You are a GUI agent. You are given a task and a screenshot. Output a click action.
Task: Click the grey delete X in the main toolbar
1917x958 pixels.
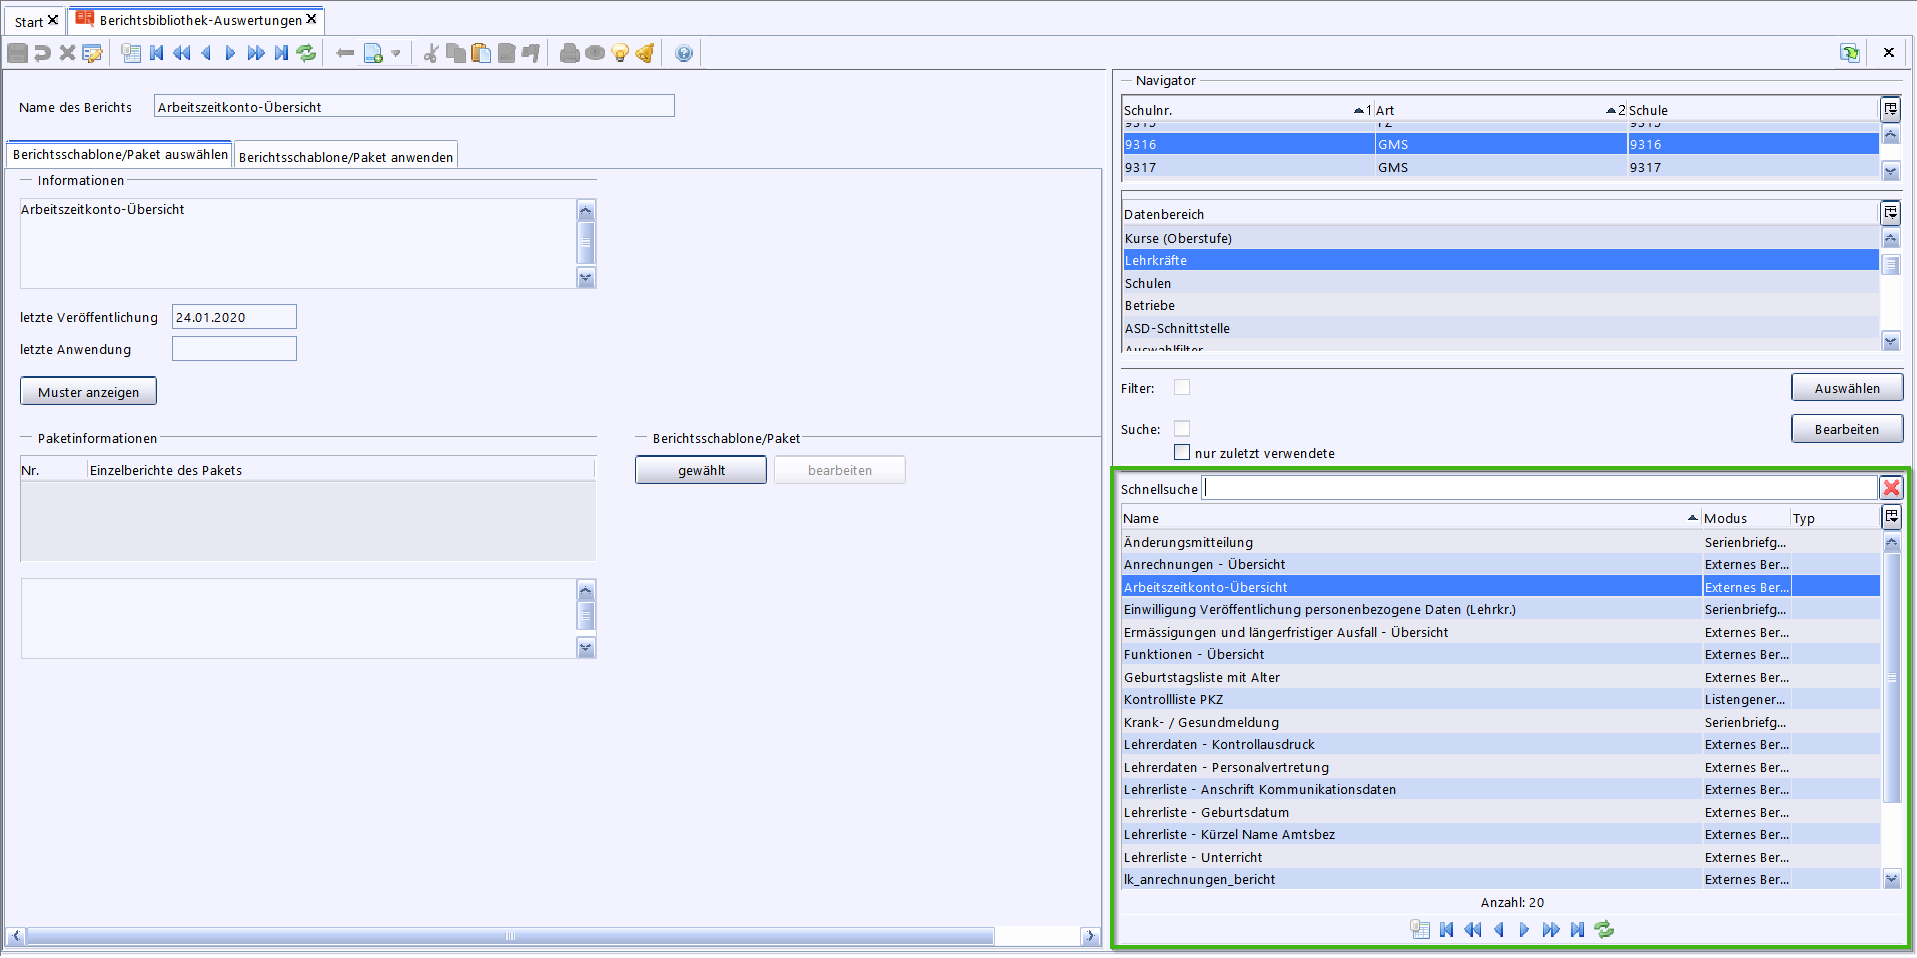(x=68, y=53)
